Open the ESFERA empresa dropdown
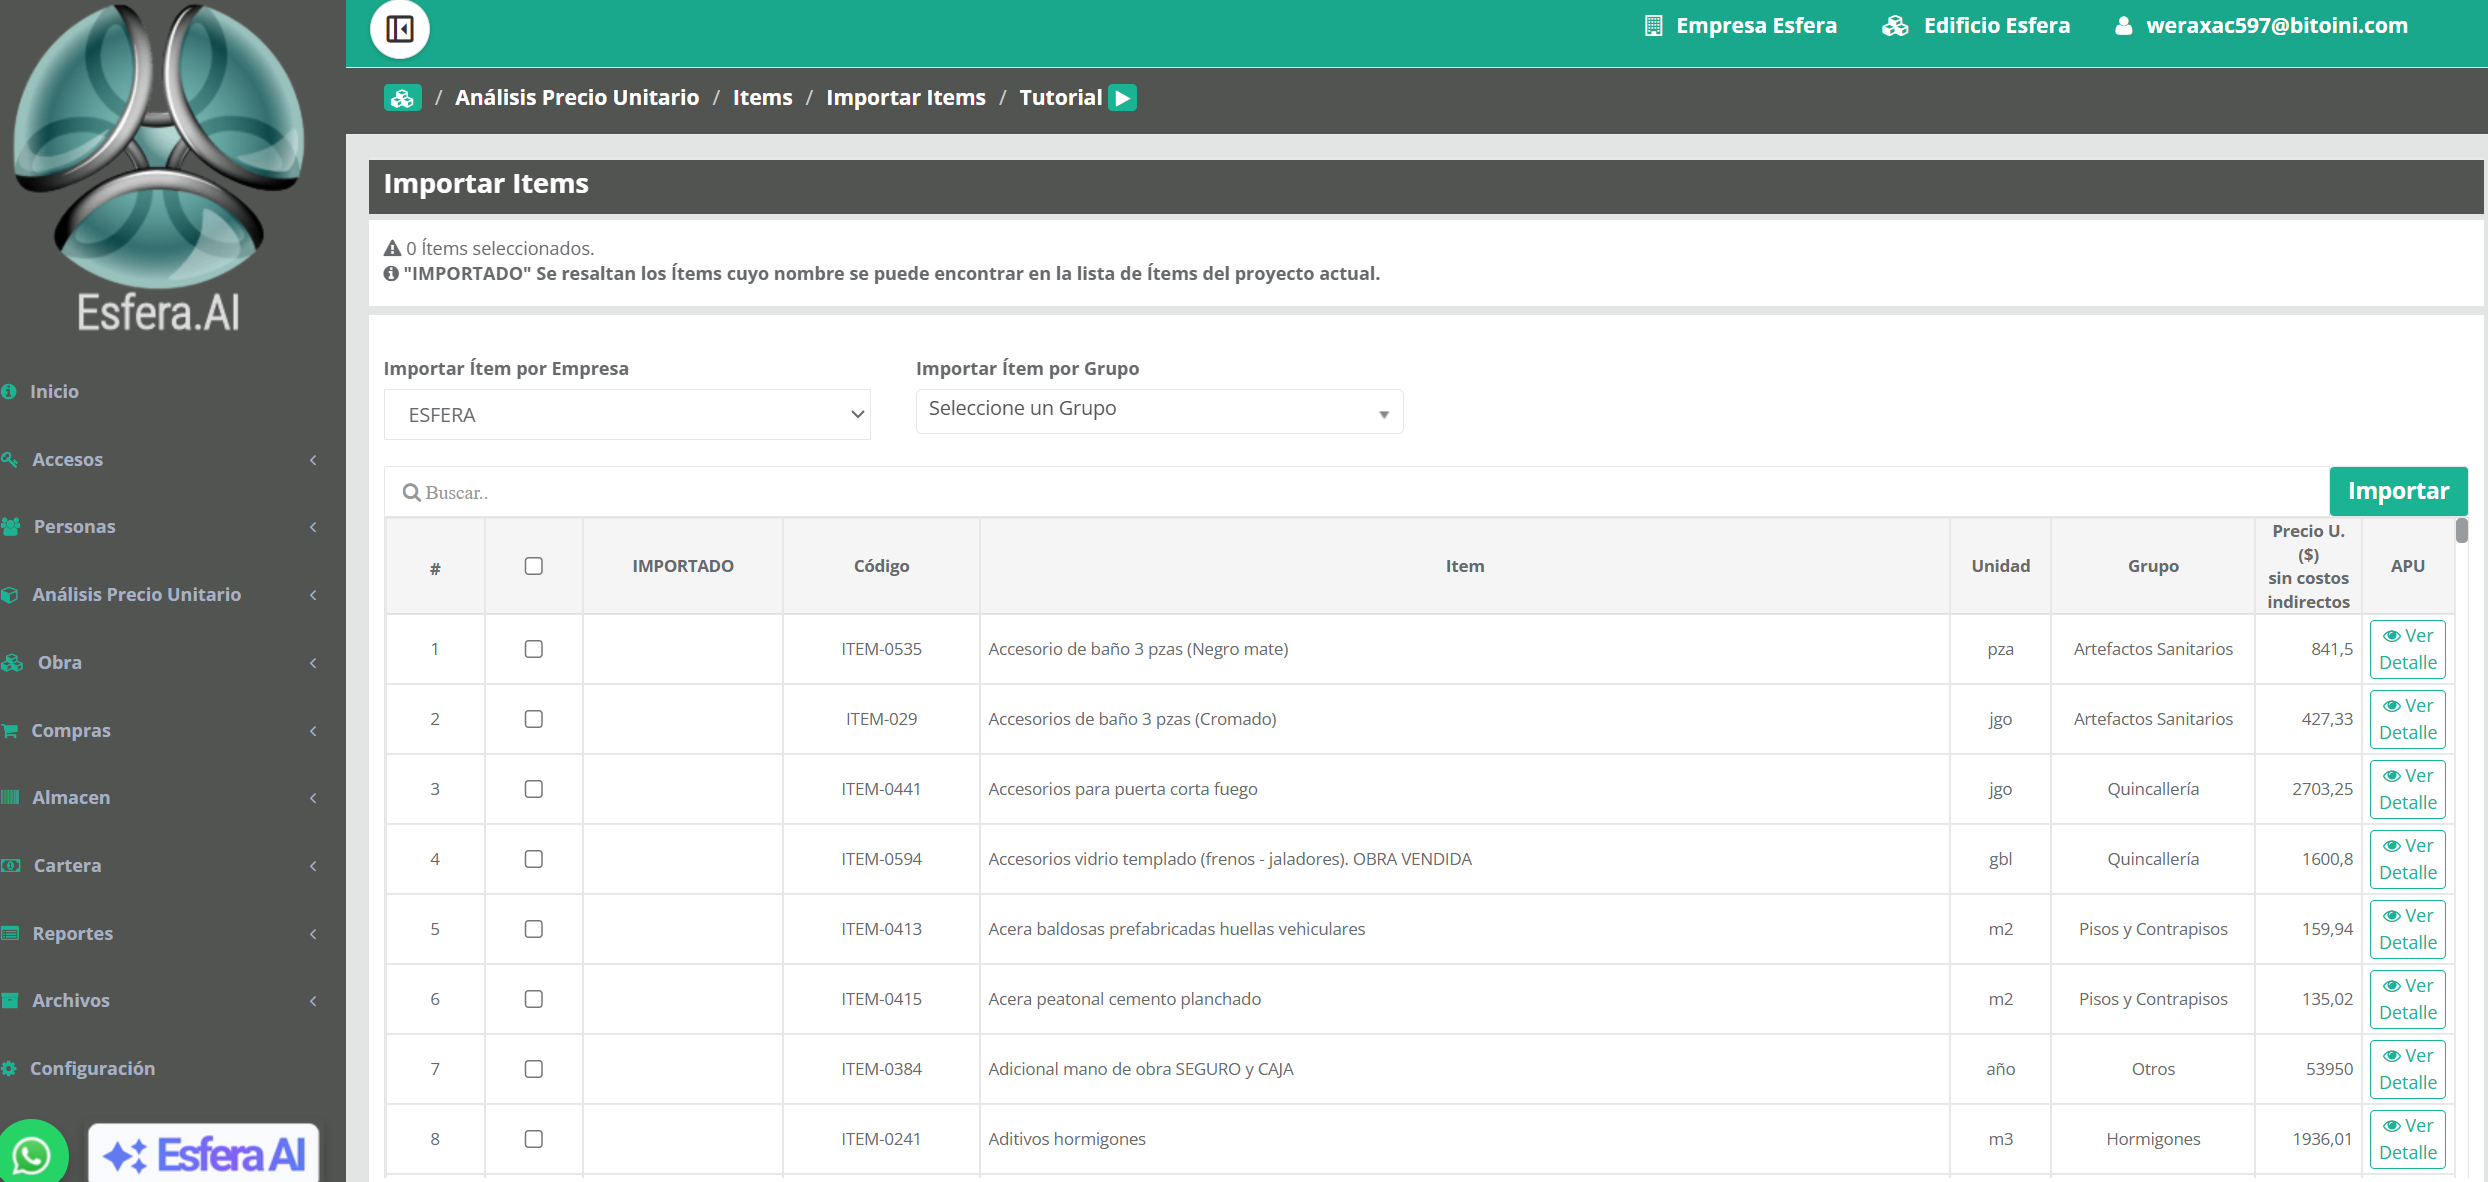Image resolution: width=2488 pixels, height=1182 pixels. (x=627, y=415)
